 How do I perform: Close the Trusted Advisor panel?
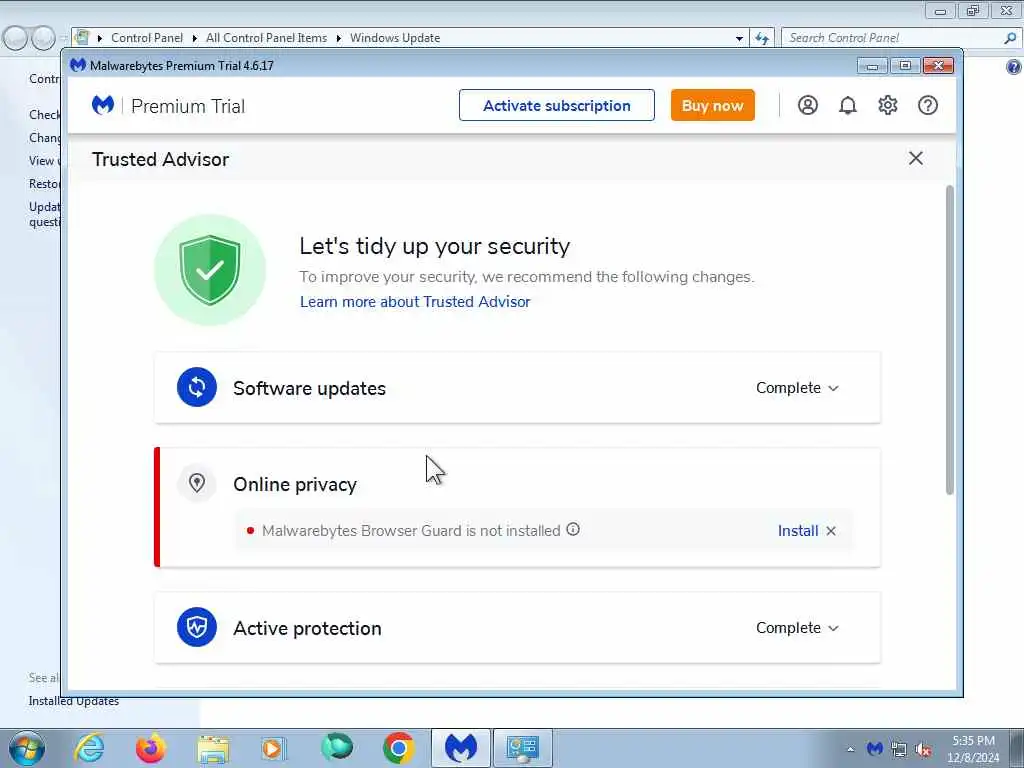click(916, 158)
